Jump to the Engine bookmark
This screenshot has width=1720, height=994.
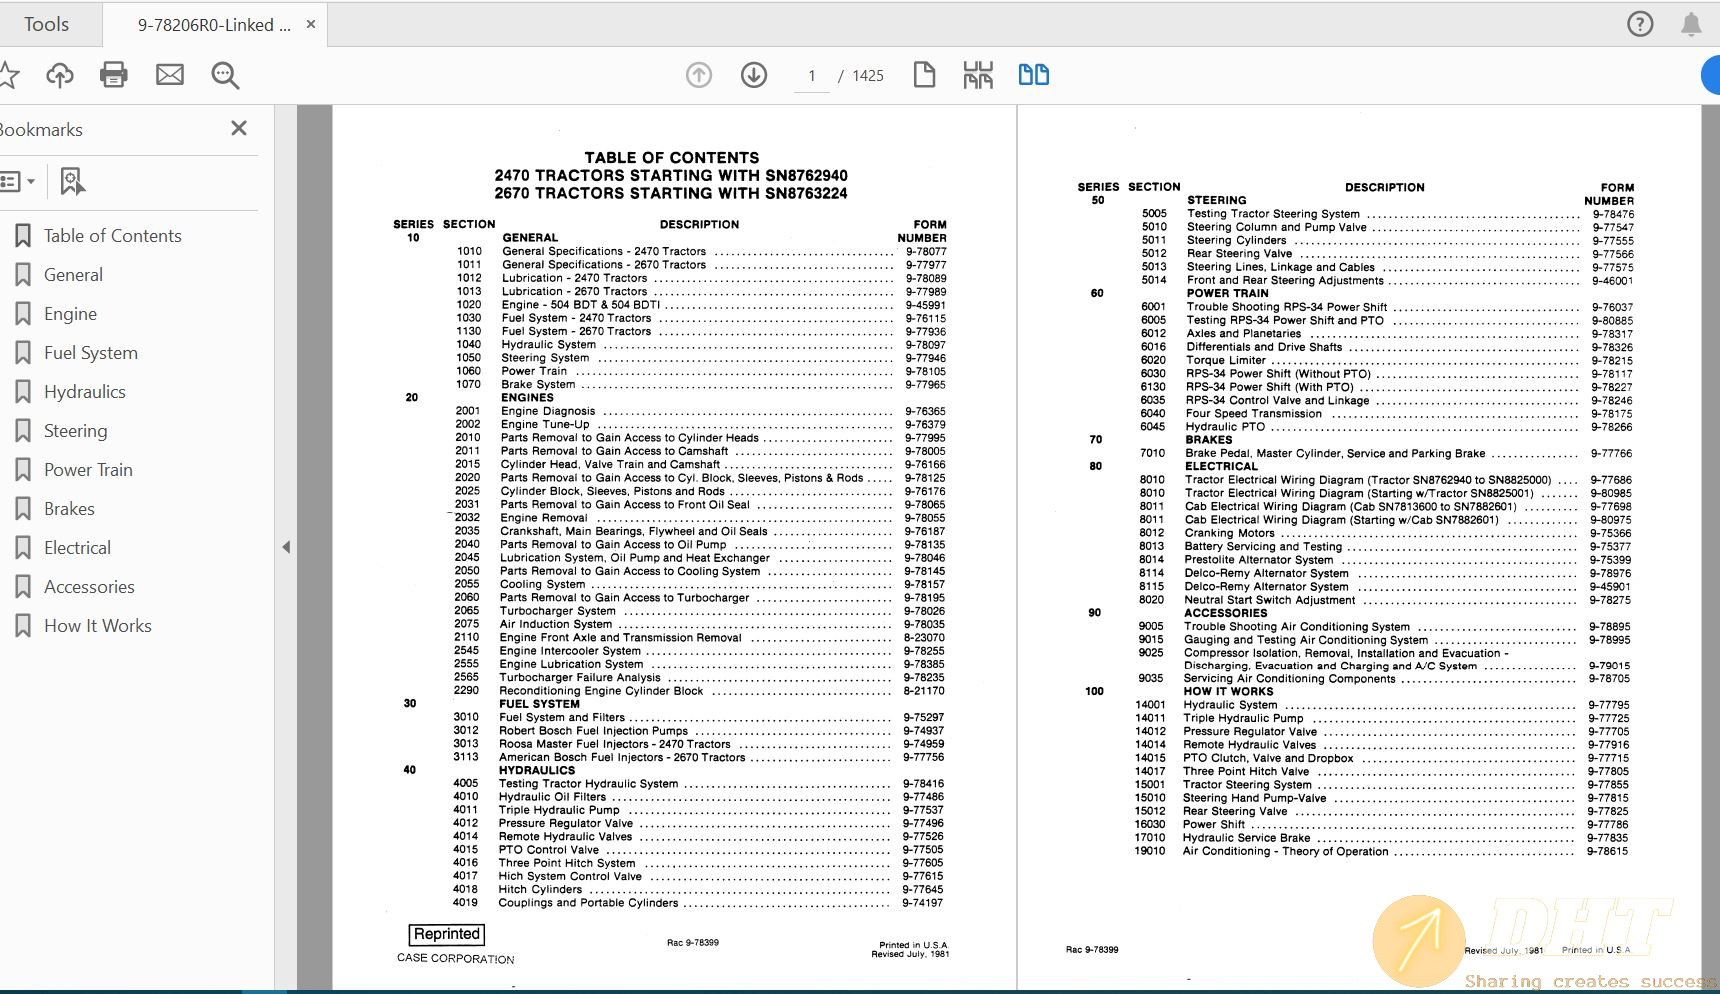(69, 313)
